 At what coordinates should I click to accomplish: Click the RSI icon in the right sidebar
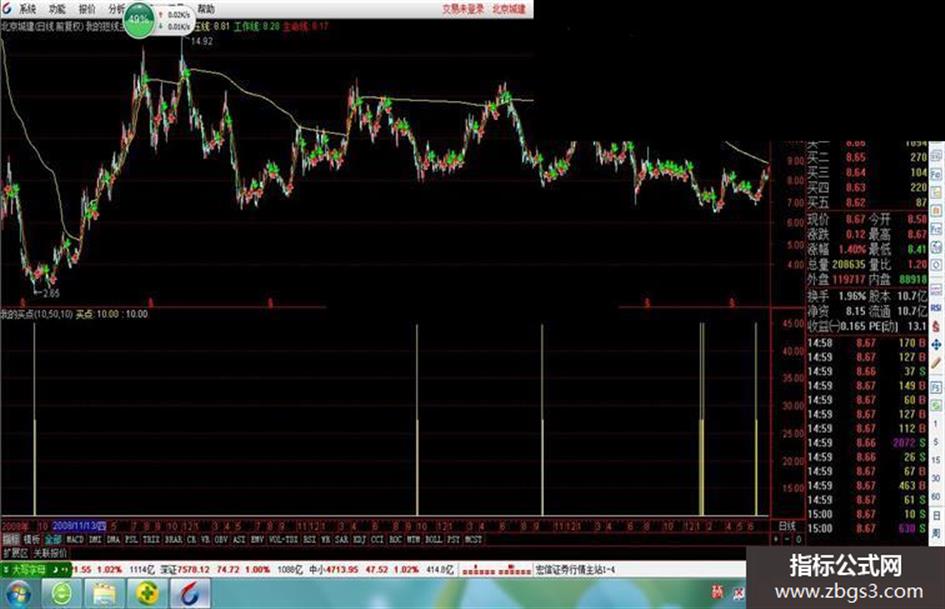[x=937, y=308]
